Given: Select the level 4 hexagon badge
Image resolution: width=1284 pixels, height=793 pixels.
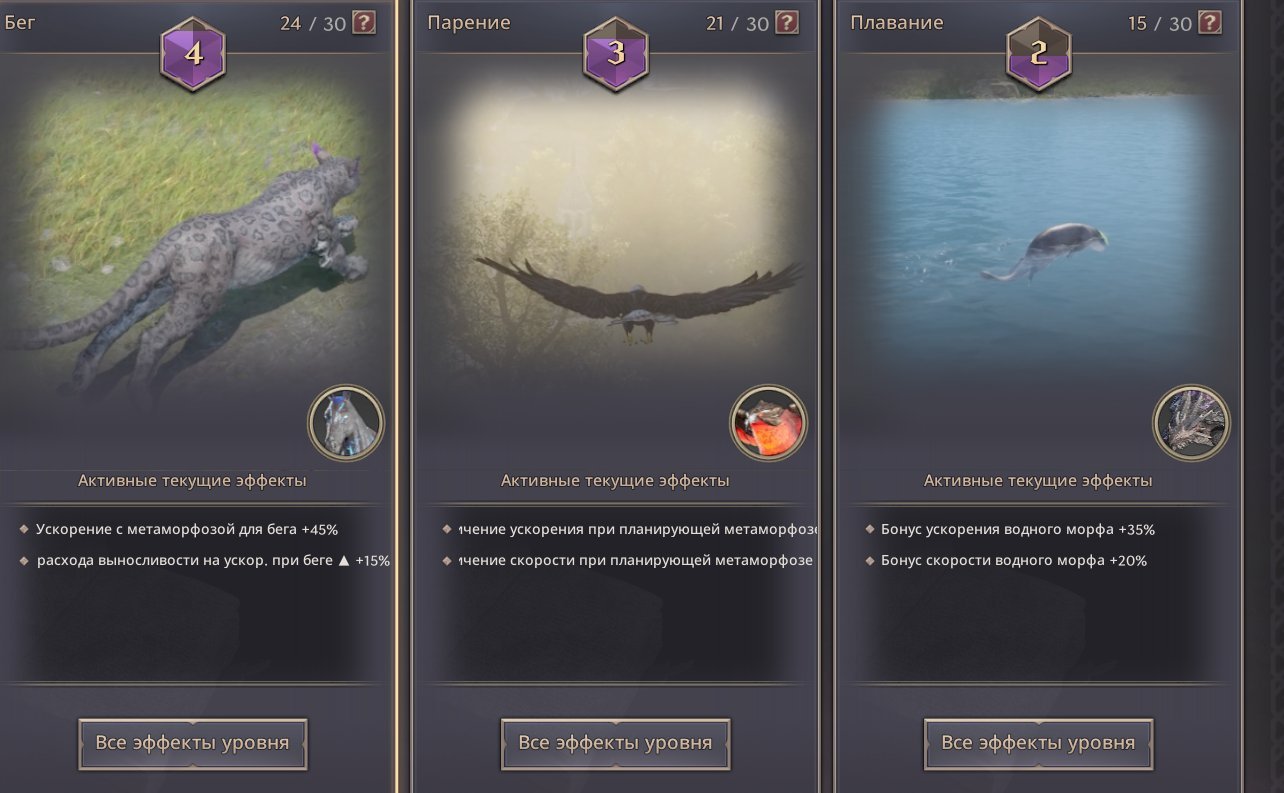Looking at the screenshot, I should [x=193, y=54].
